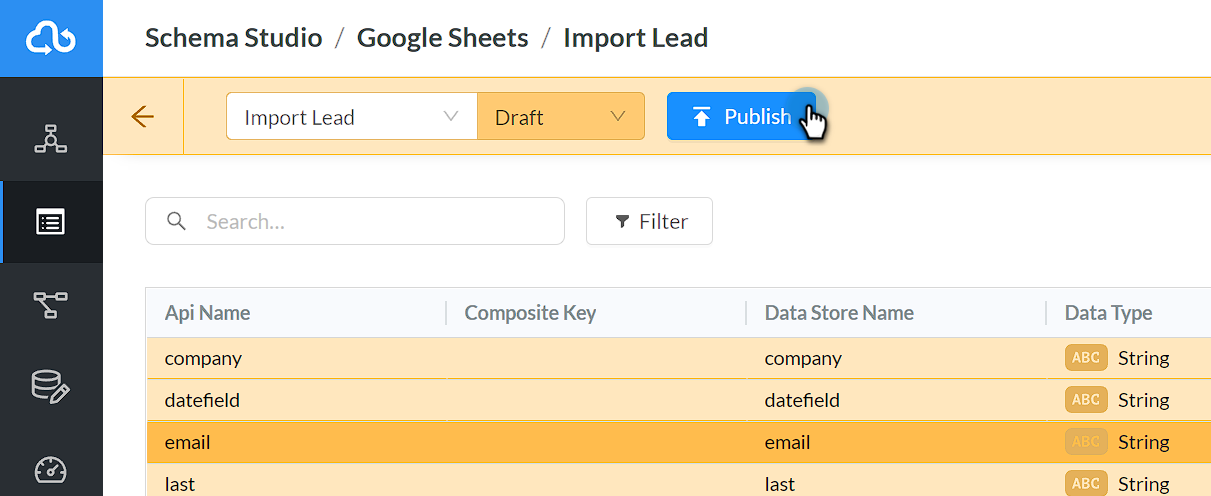Click email in Data Store Name column
The width and height of the screenshot is (1211, 496).
click(788, 442)
